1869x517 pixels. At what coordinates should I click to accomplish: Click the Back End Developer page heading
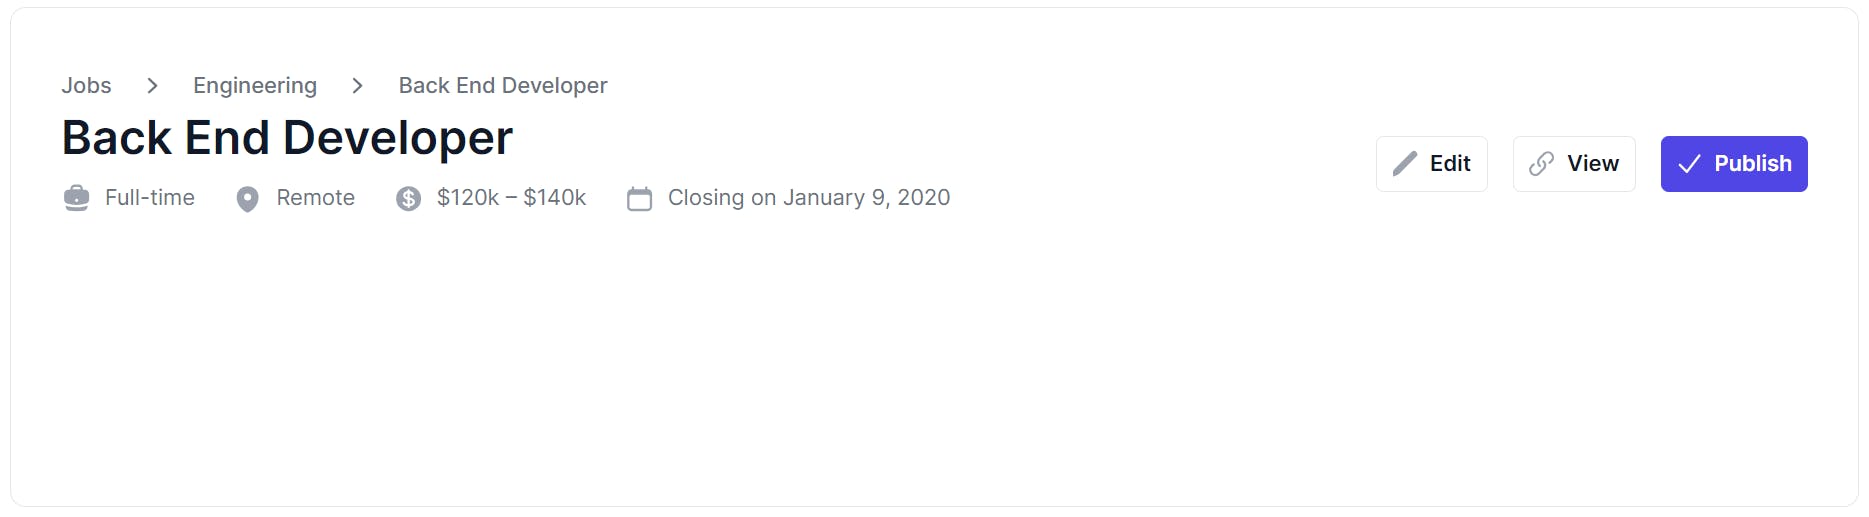coord(287,138)
